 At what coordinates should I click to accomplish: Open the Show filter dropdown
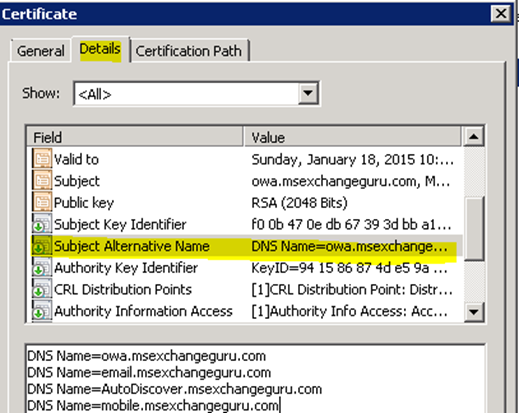(196, 94)
